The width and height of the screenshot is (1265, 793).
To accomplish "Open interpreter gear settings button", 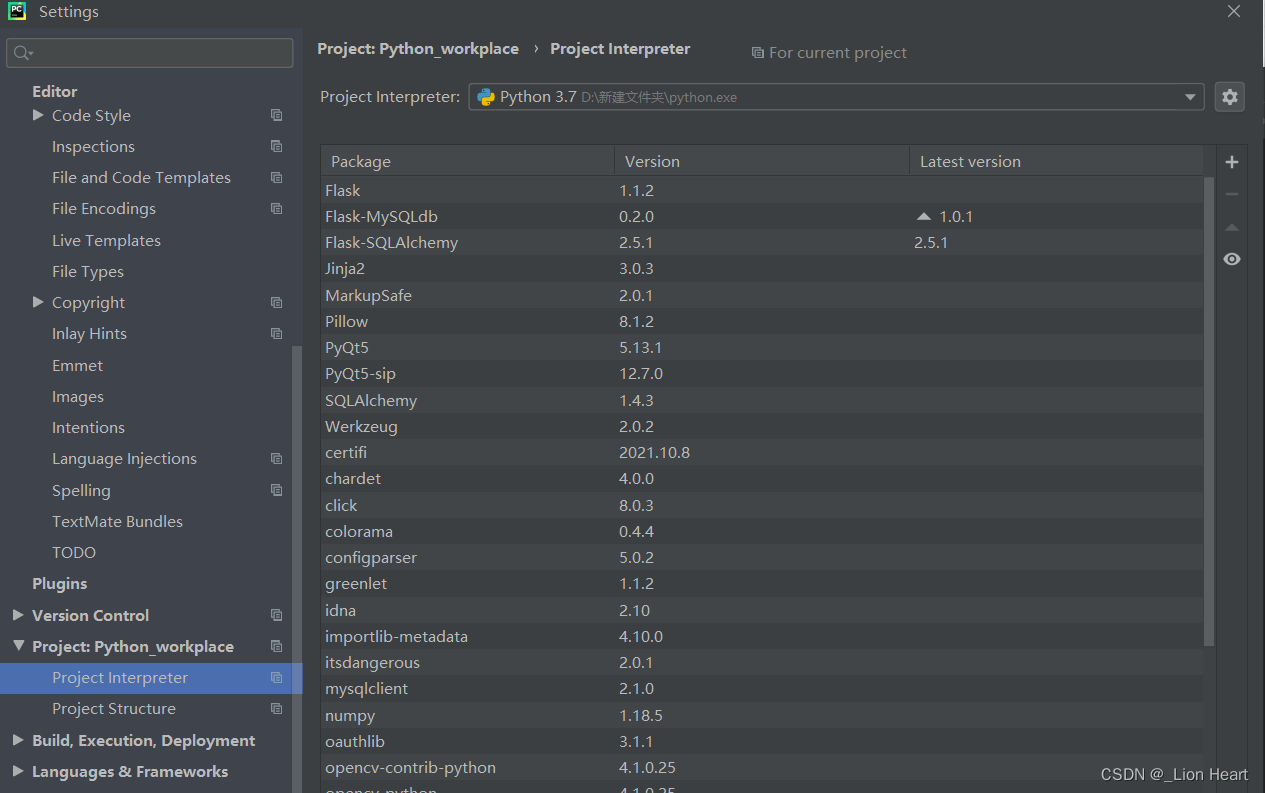I will (x=1230, y=97).
